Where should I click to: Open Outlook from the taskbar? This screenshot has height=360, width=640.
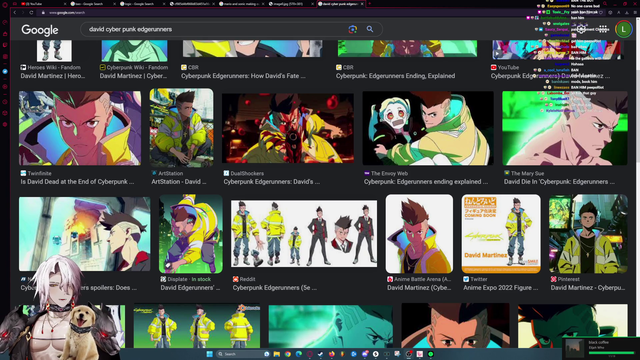click(x=353, y=354)
